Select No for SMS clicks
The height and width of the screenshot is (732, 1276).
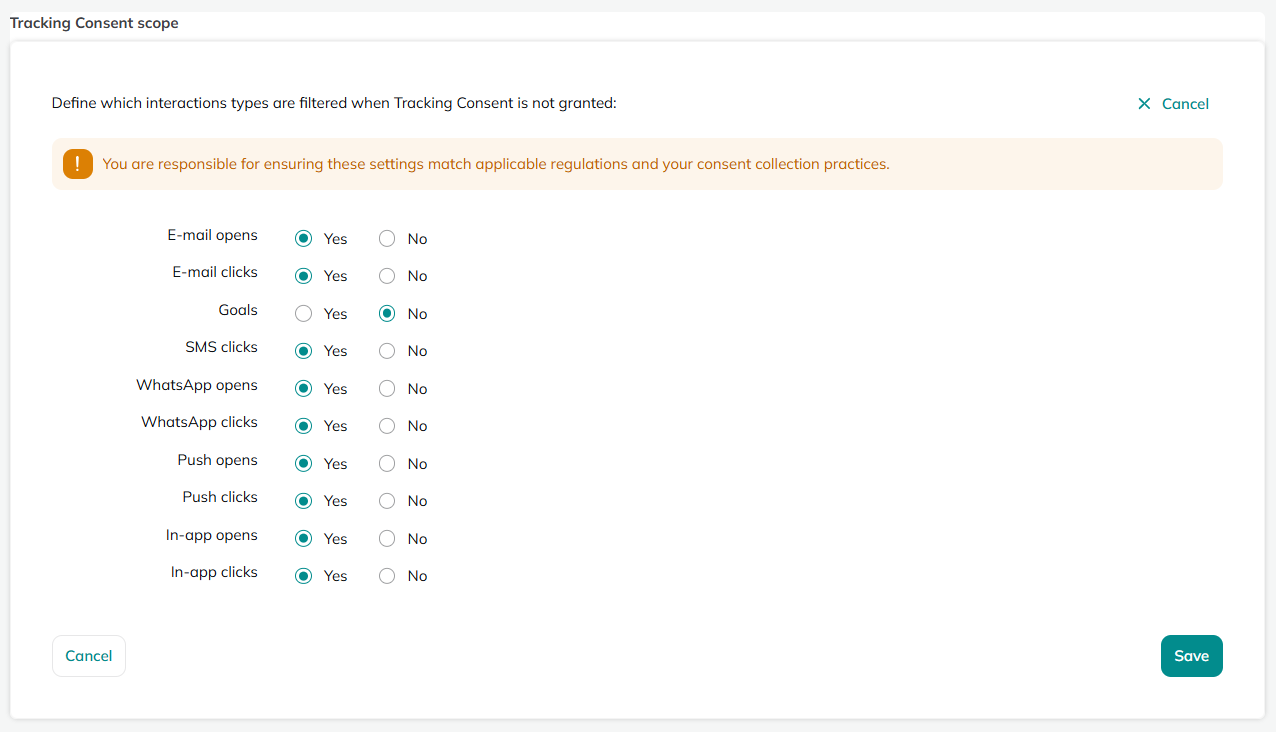click(387, 351)
